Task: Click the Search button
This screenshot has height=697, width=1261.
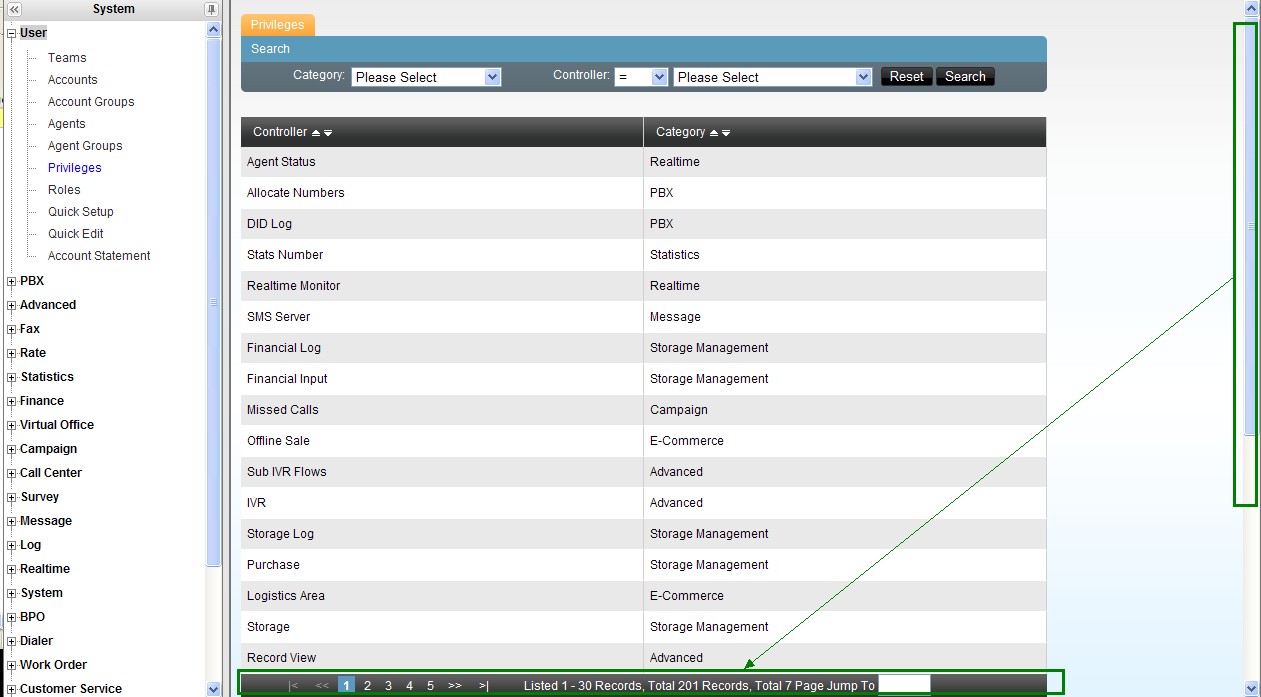Action: (965, 77)
